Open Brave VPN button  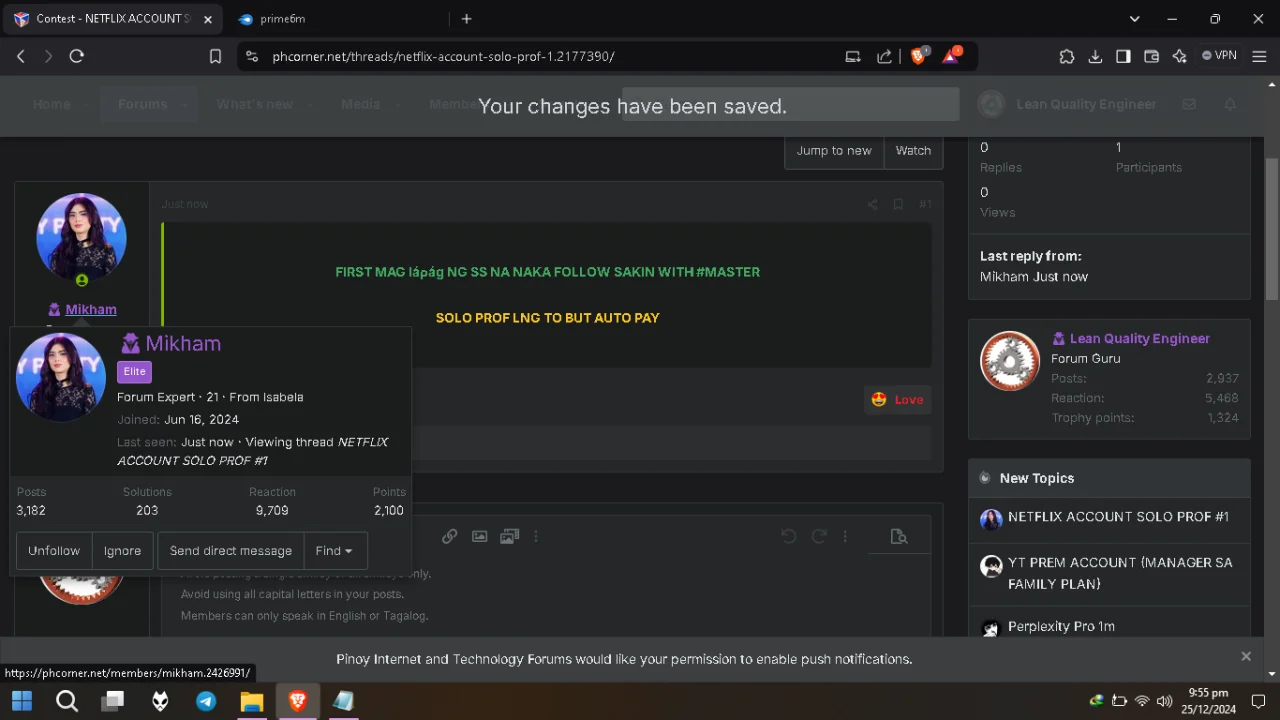[x=1219, y=56]
